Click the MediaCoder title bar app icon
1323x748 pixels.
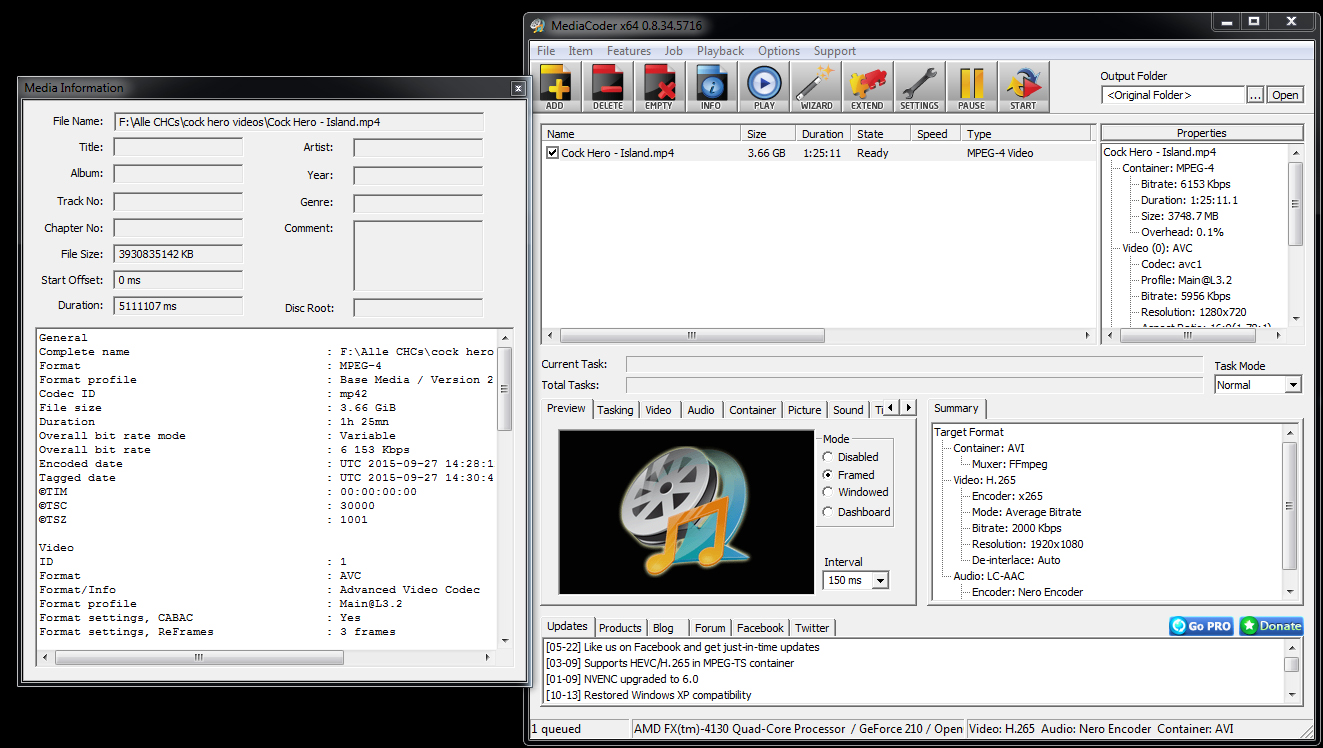(537, 25)
